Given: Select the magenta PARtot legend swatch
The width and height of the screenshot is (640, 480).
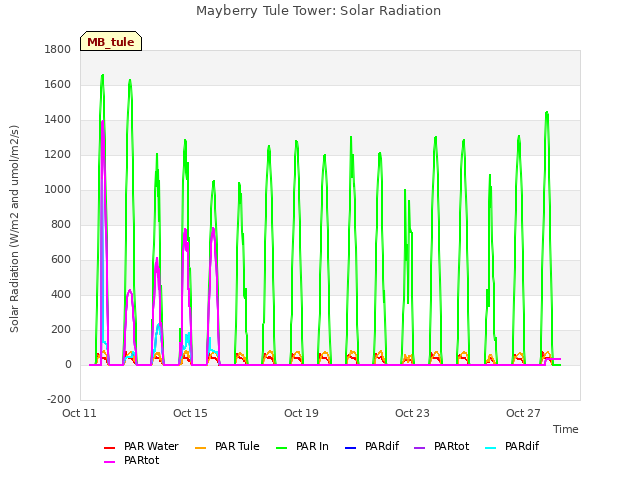Looking at the screenshot, I should point(109,462).
